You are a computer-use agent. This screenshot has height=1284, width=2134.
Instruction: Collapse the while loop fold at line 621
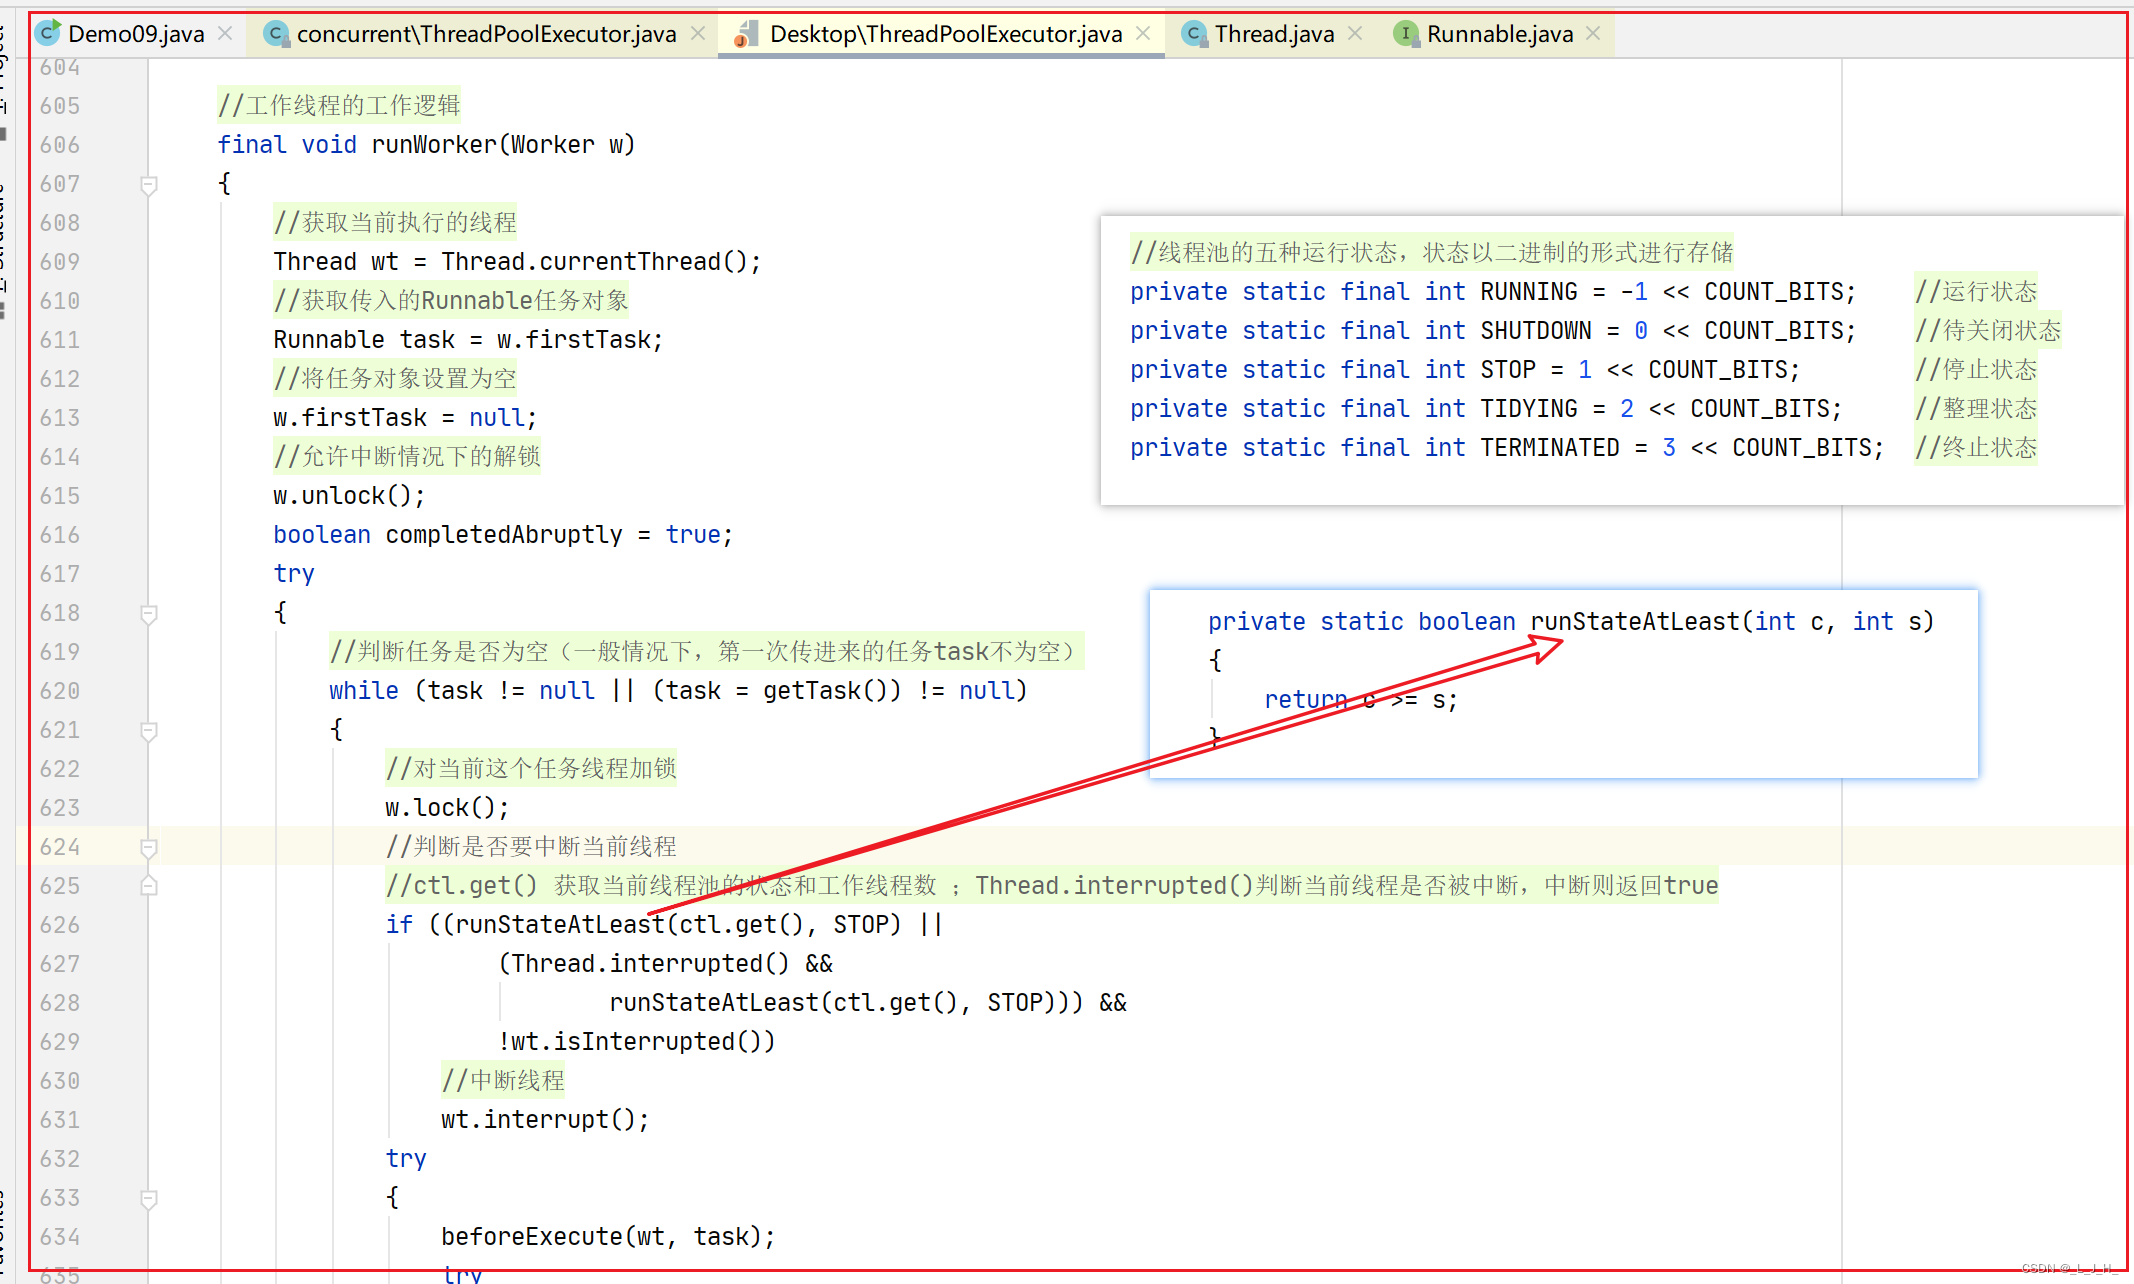pyautogui.click(x=149, y=731)
